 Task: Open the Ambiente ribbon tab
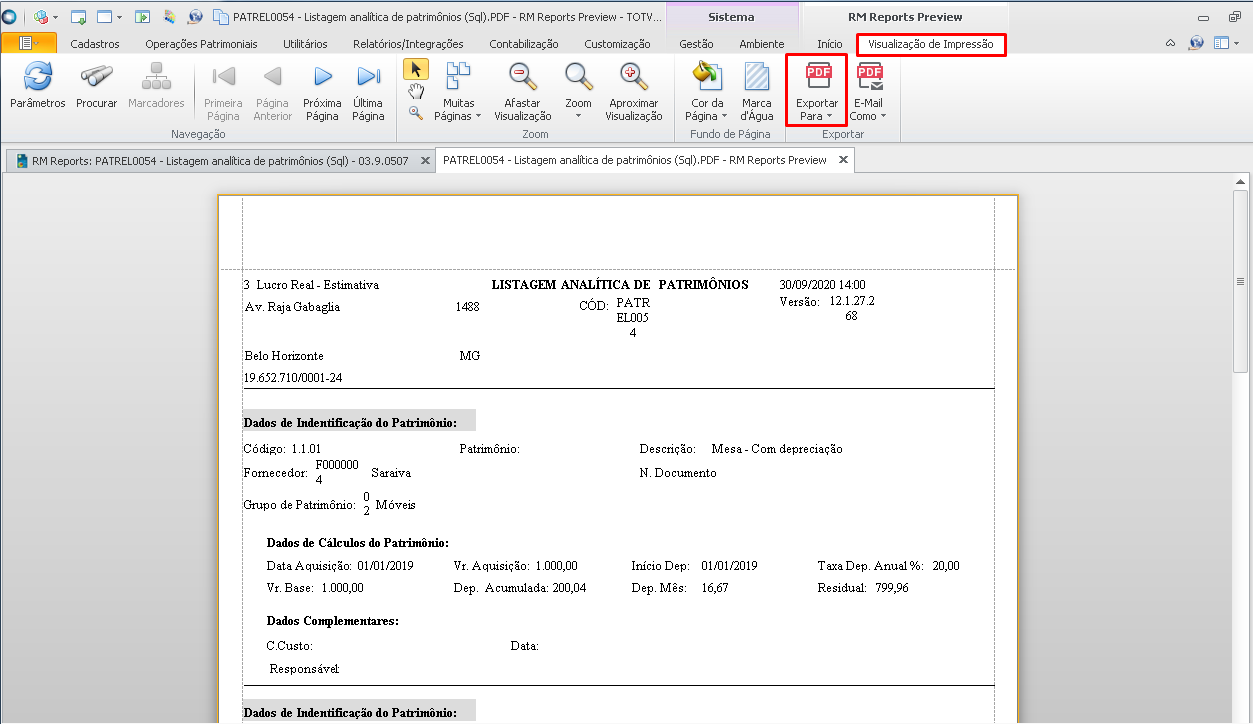pos(762,44)
